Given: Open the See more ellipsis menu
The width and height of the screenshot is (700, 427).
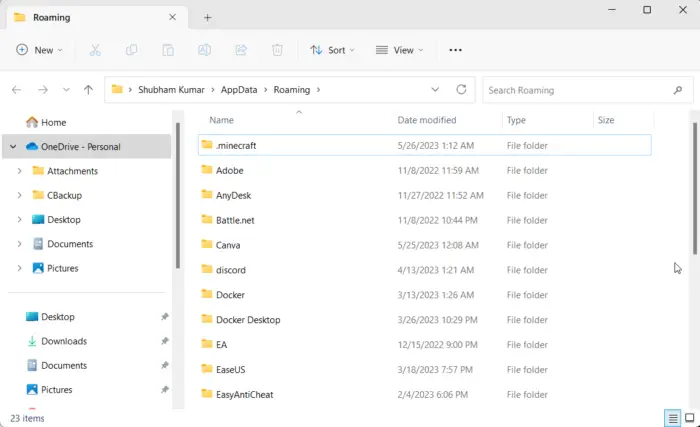Looking at the screenshot, I should coord(455,50).
